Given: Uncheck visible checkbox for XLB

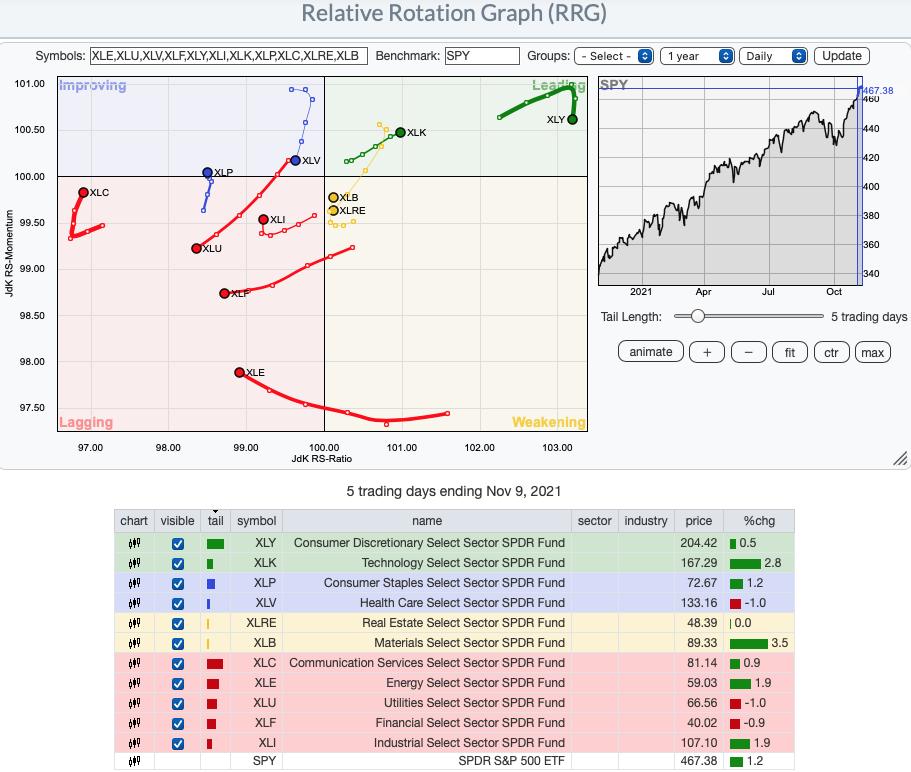Looking at the screenshot, I should (x=178, y=644).
